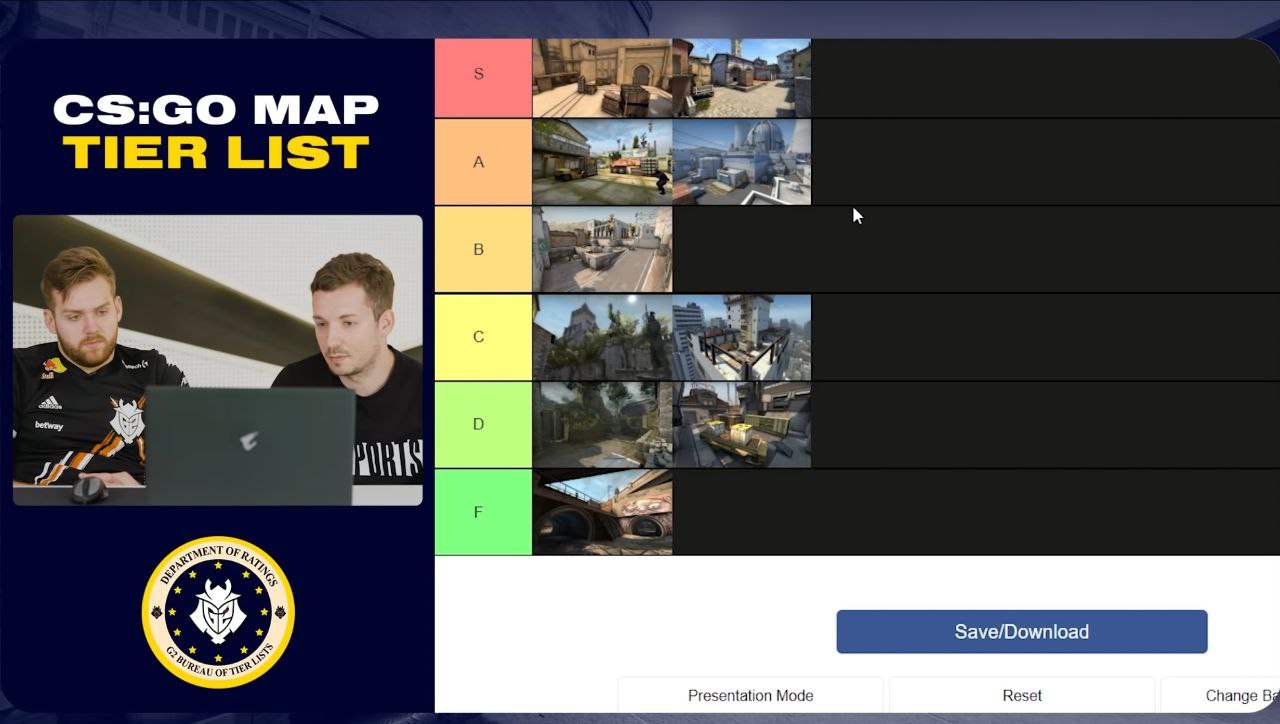Pick the map thumbnail in F tier
Screen dimensions: 1280x724
click(602, 512)
